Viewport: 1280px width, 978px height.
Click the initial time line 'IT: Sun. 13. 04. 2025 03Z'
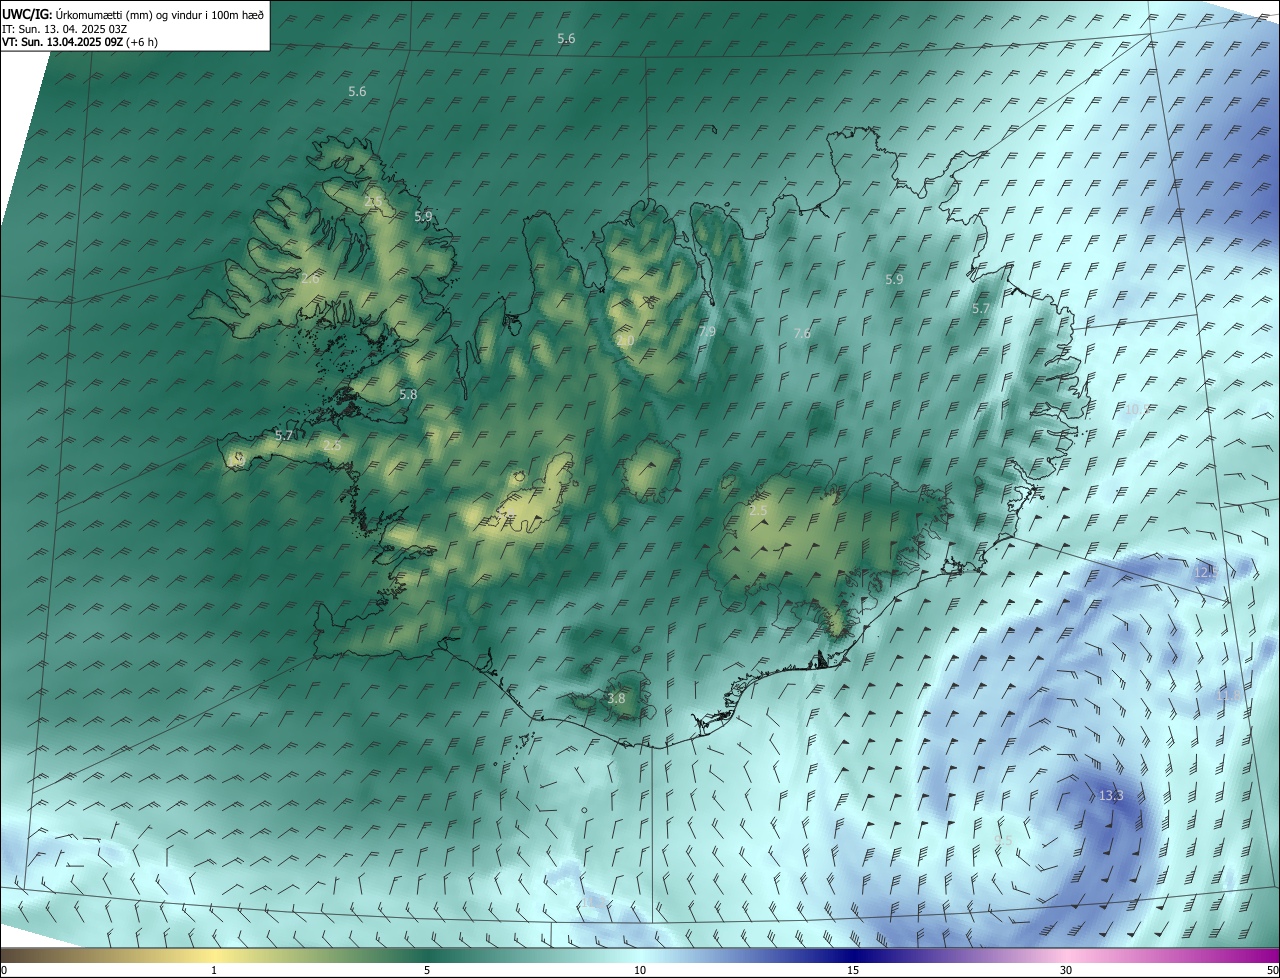64,28
